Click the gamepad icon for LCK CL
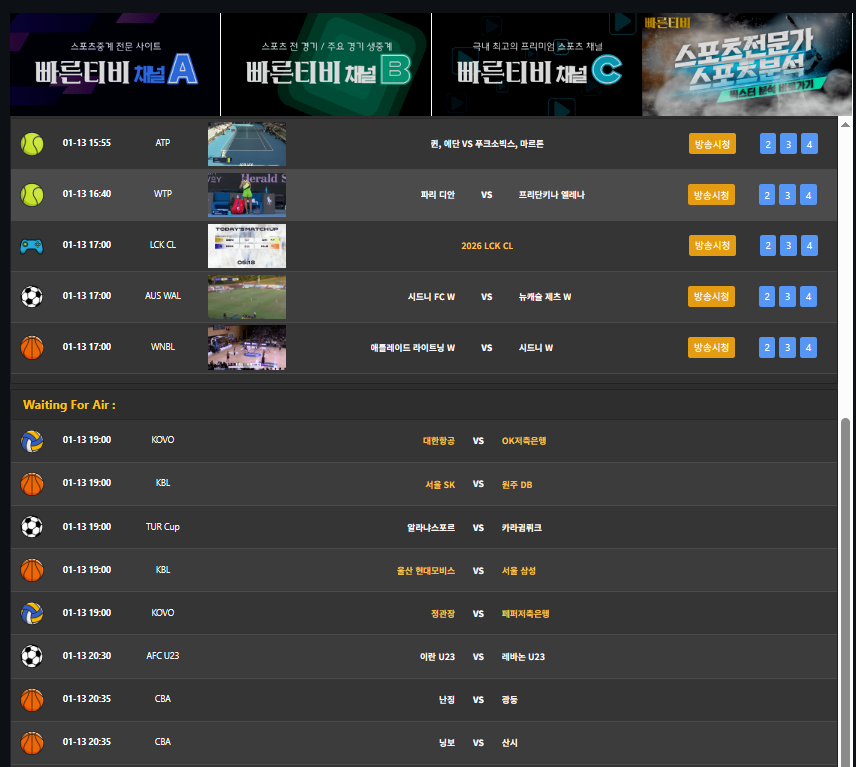856x767 pixels. (32, 246)
